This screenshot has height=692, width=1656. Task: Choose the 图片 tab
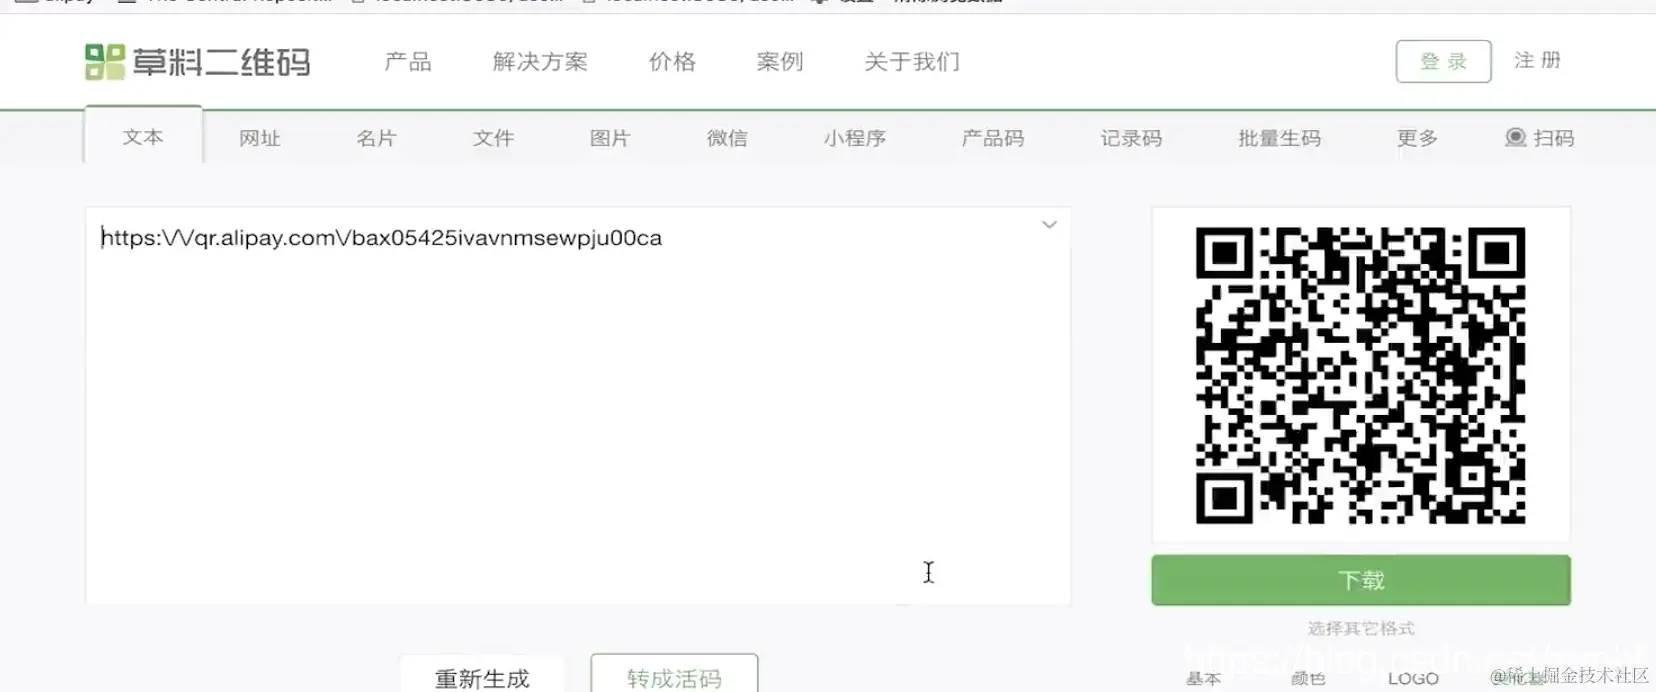[x=610, y=138]
